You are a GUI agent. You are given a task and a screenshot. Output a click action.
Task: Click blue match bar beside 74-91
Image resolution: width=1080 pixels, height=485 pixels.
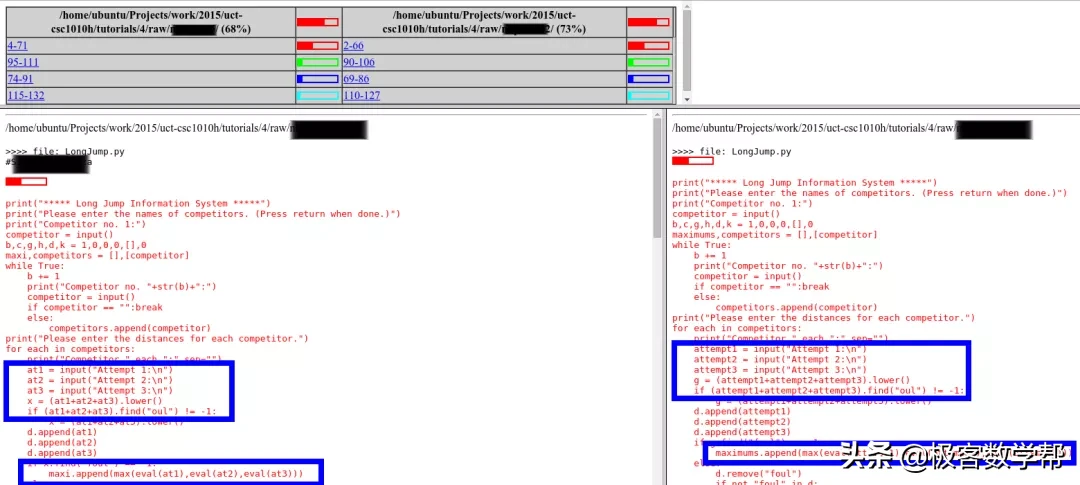point(317,79)
